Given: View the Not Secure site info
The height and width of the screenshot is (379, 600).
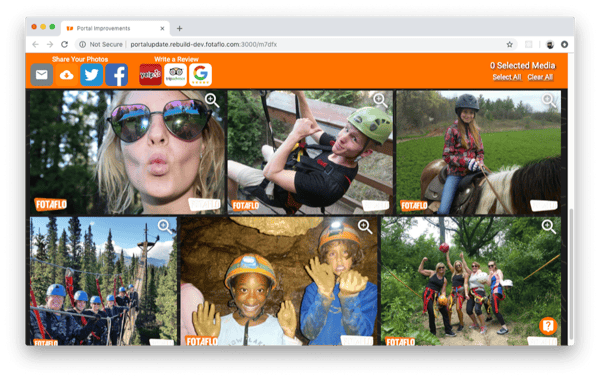Looking at the screenshot, I should point(101,44).
